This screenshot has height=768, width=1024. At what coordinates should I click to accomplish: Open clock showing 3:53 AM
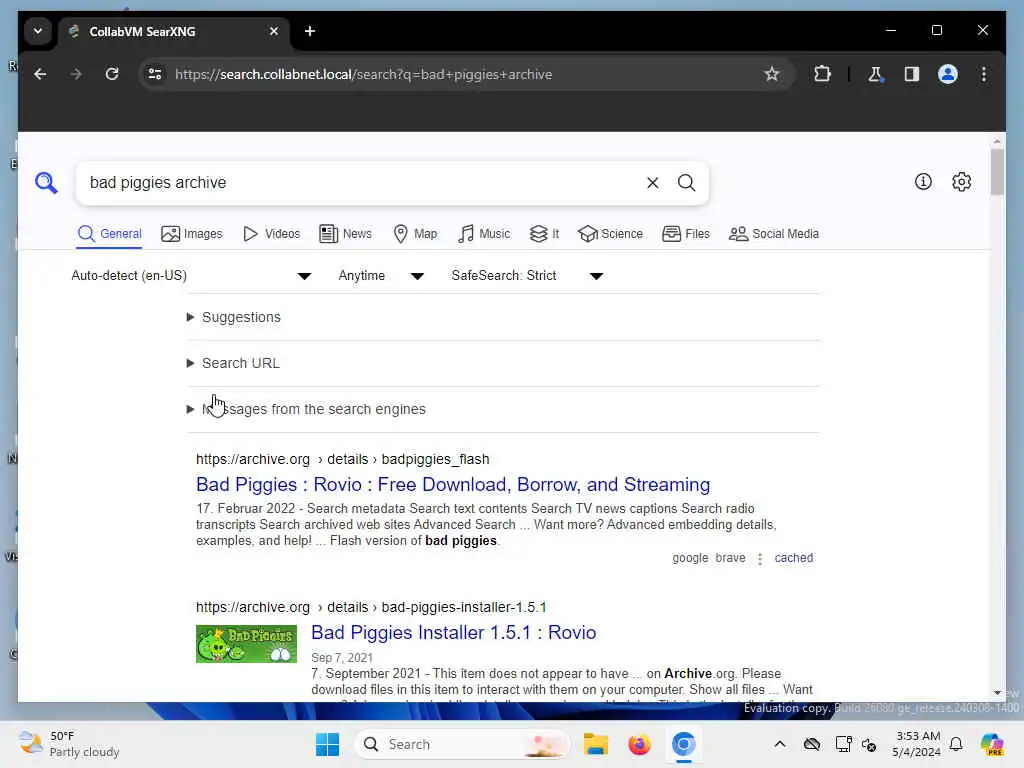tap(917, 744)
